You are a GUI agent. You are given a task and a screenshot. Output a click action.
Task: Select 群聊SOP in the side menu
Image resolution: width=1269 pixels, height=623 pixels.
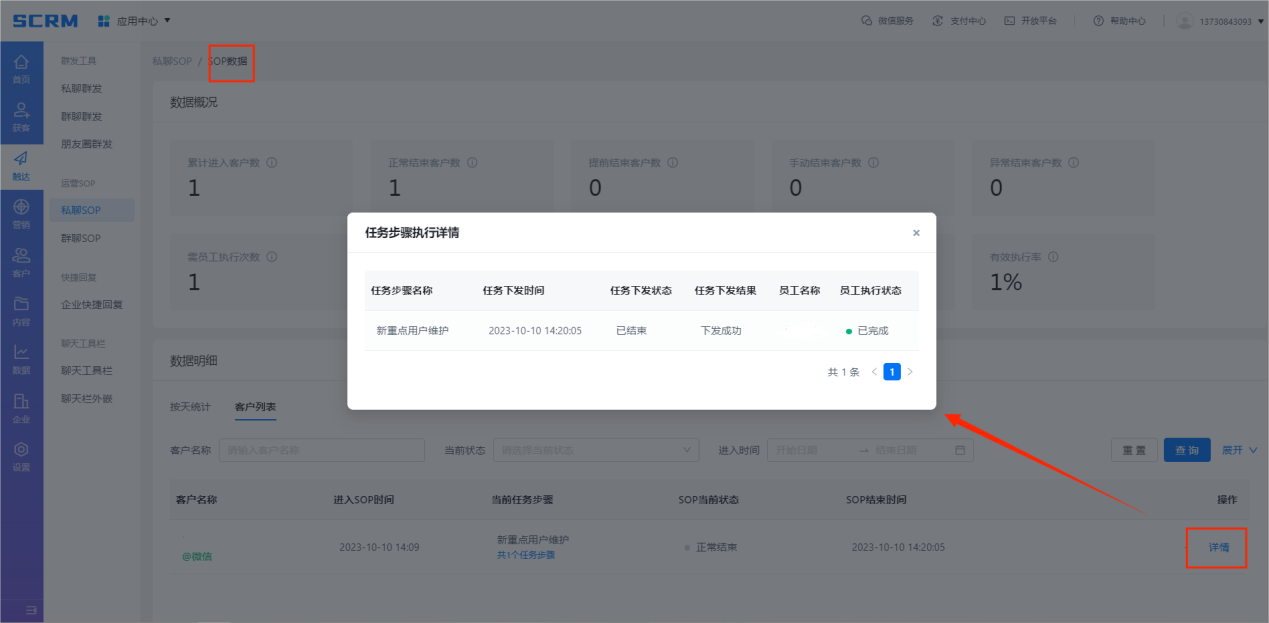[x=81, y=238]
